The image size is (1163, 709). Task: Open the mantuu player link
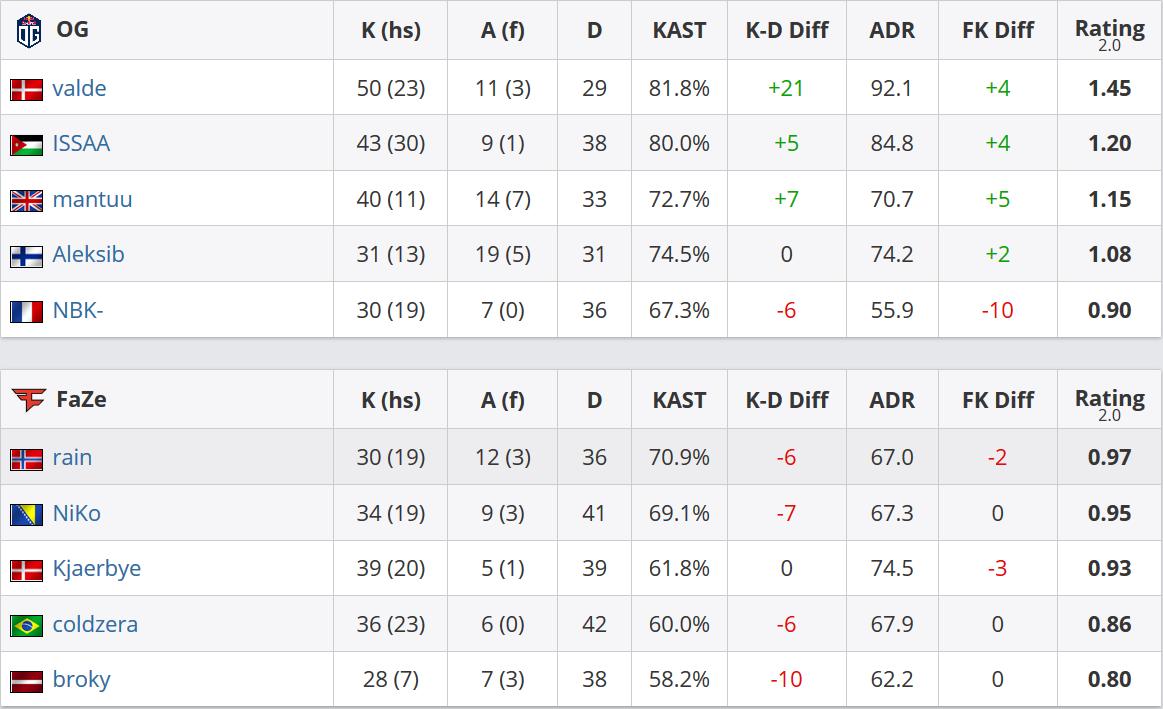tap(92, 199)
